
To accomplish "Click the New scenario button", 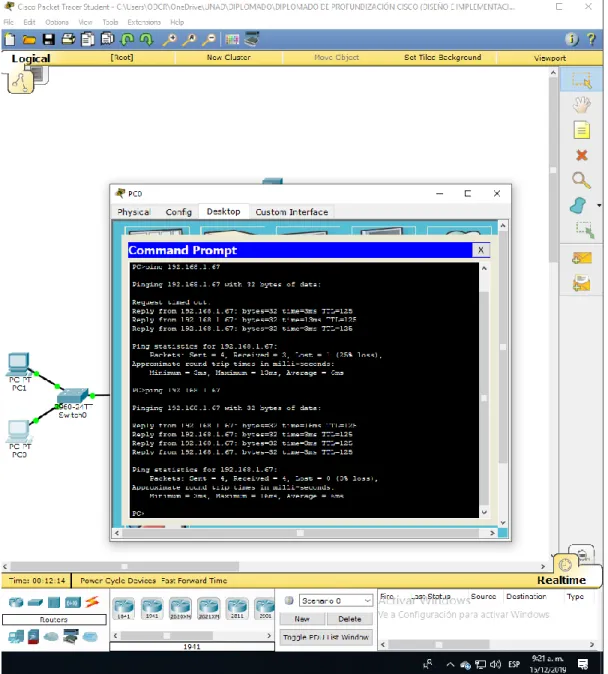I will coord(302,619).
